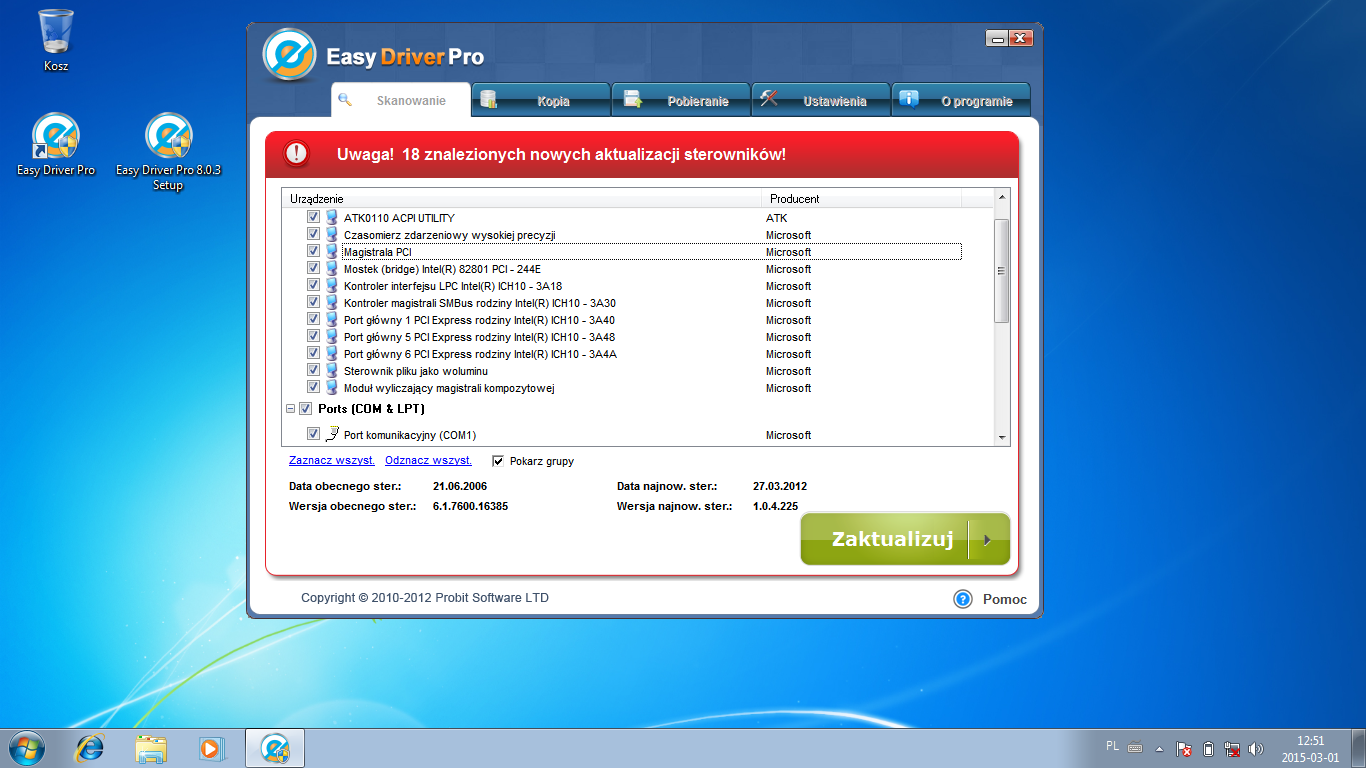Uncheck the ATK0110 ACPI UTILITY checkbox
Viewport: 1366px width, 768px height.
313,218
